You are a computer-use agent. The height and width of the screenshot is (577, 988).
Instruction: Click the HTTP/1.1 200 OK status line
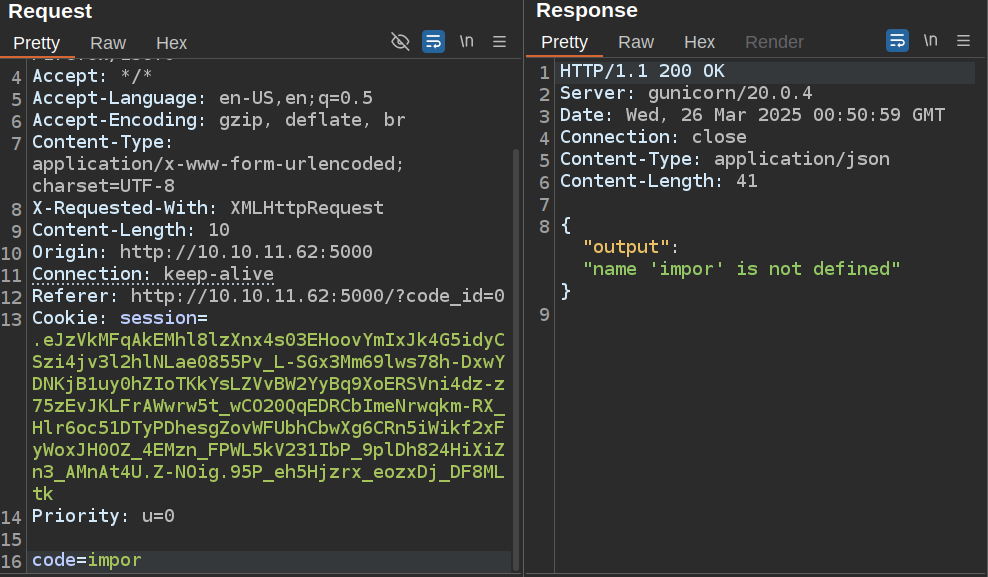click(642, 71)
